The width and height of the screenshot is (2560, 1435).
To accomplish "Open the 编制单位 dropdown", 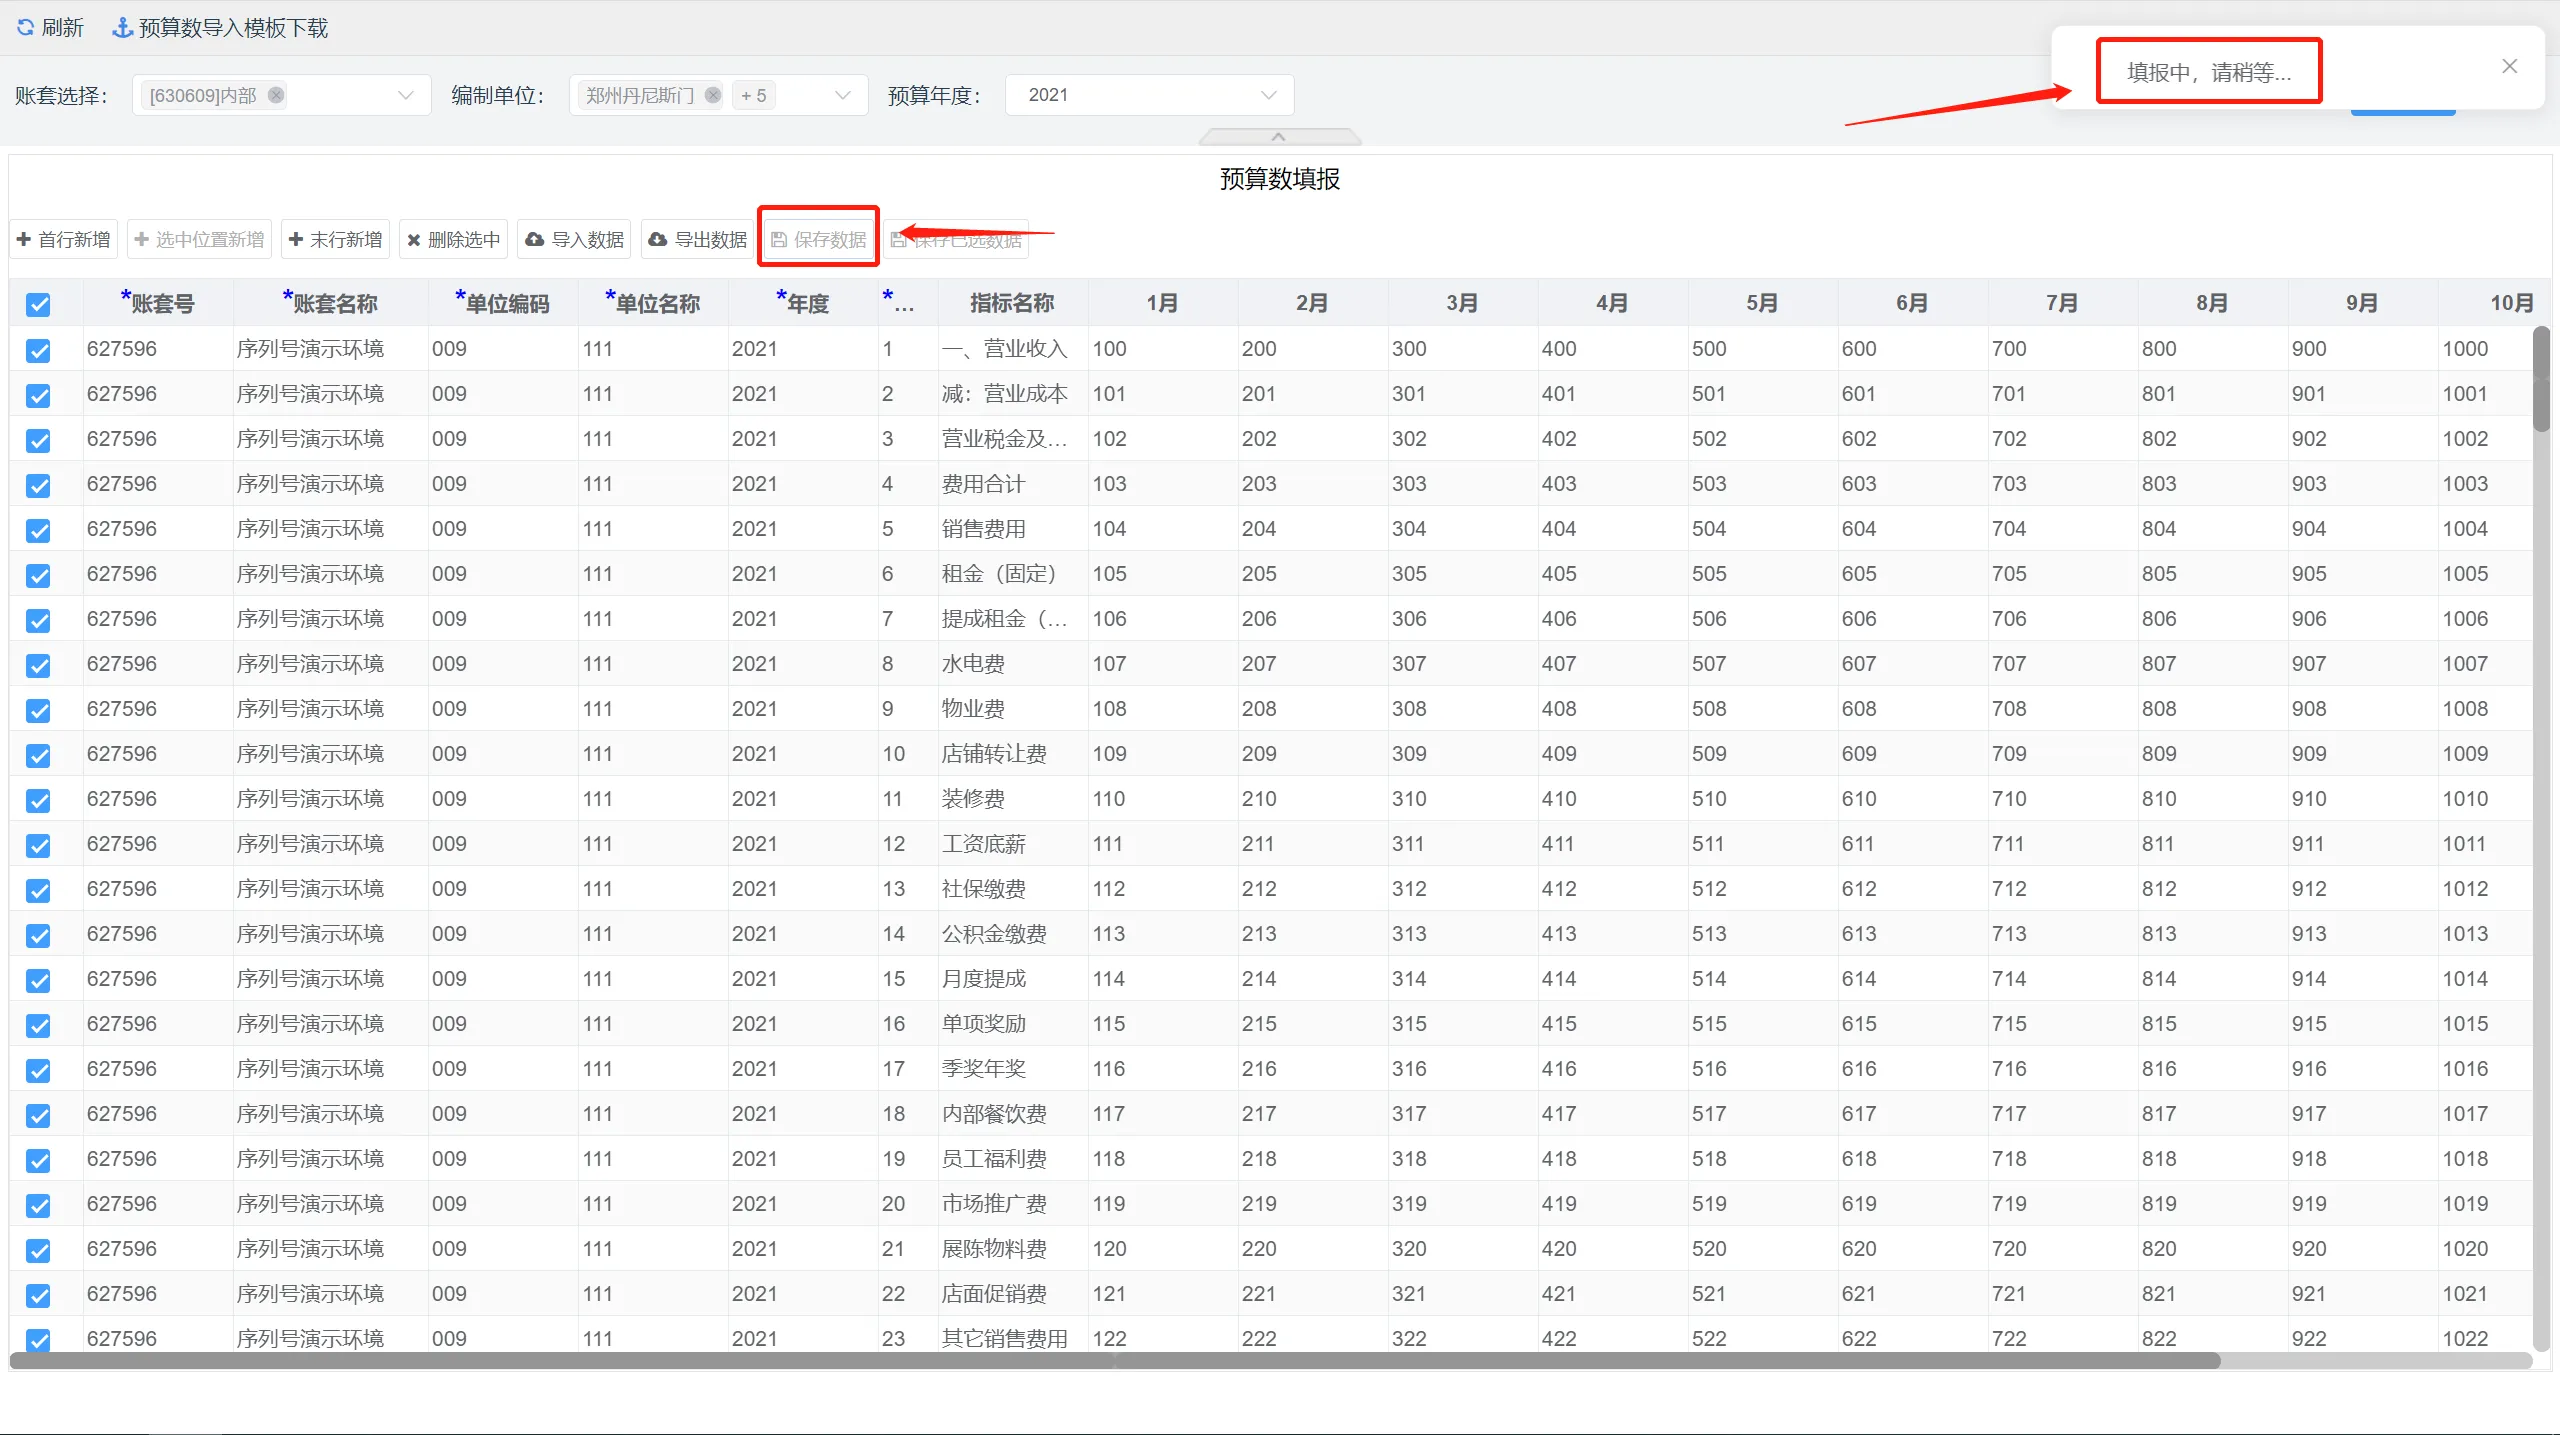I will click(x=718, y=95).
